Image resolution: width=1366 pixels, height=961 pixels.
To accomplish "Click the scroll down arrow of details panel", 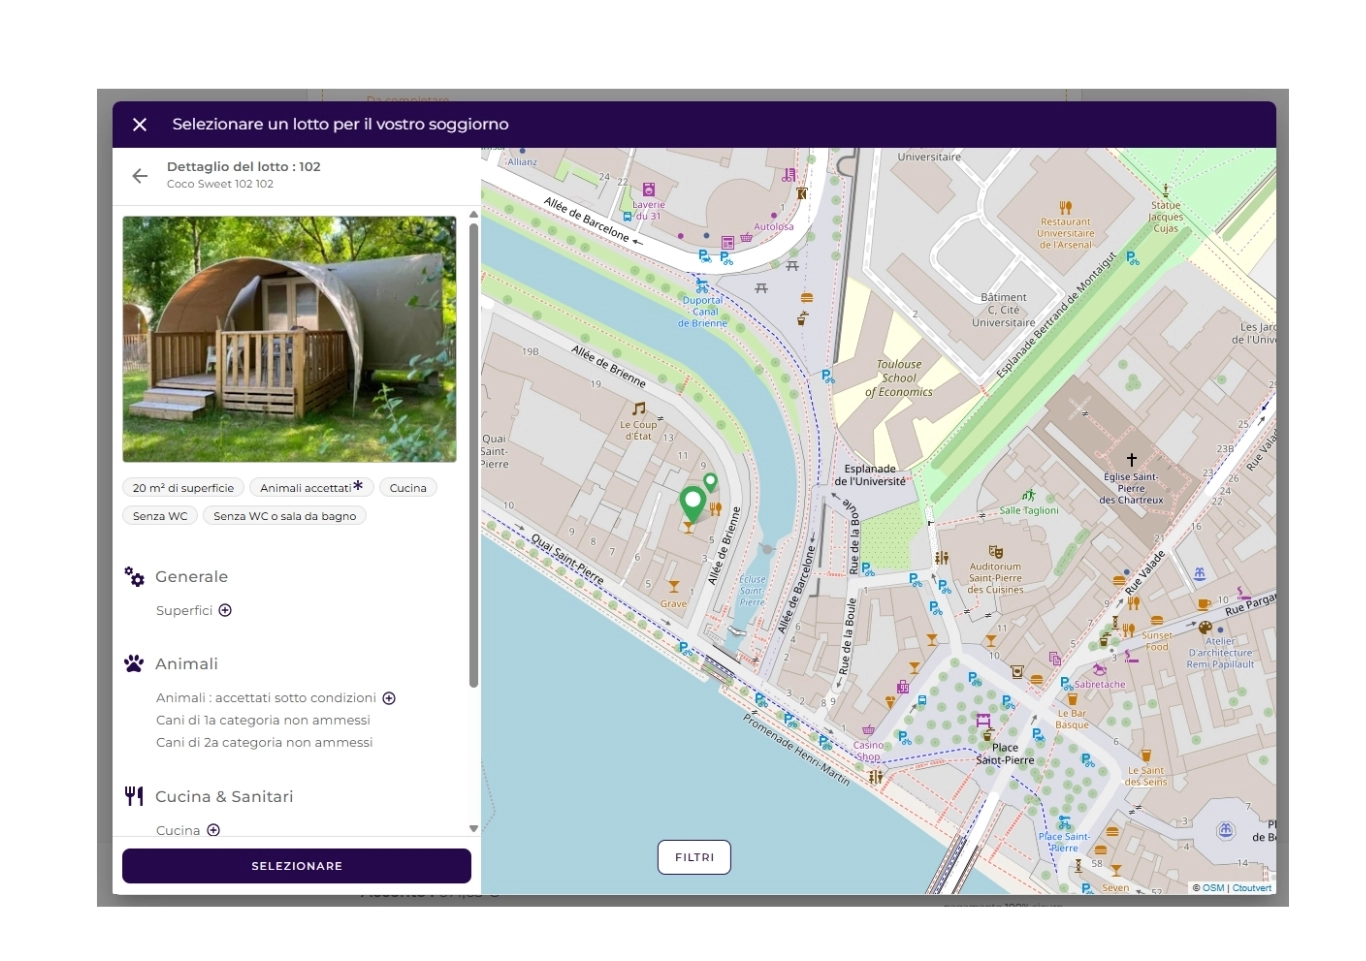I will click(474, 829).
